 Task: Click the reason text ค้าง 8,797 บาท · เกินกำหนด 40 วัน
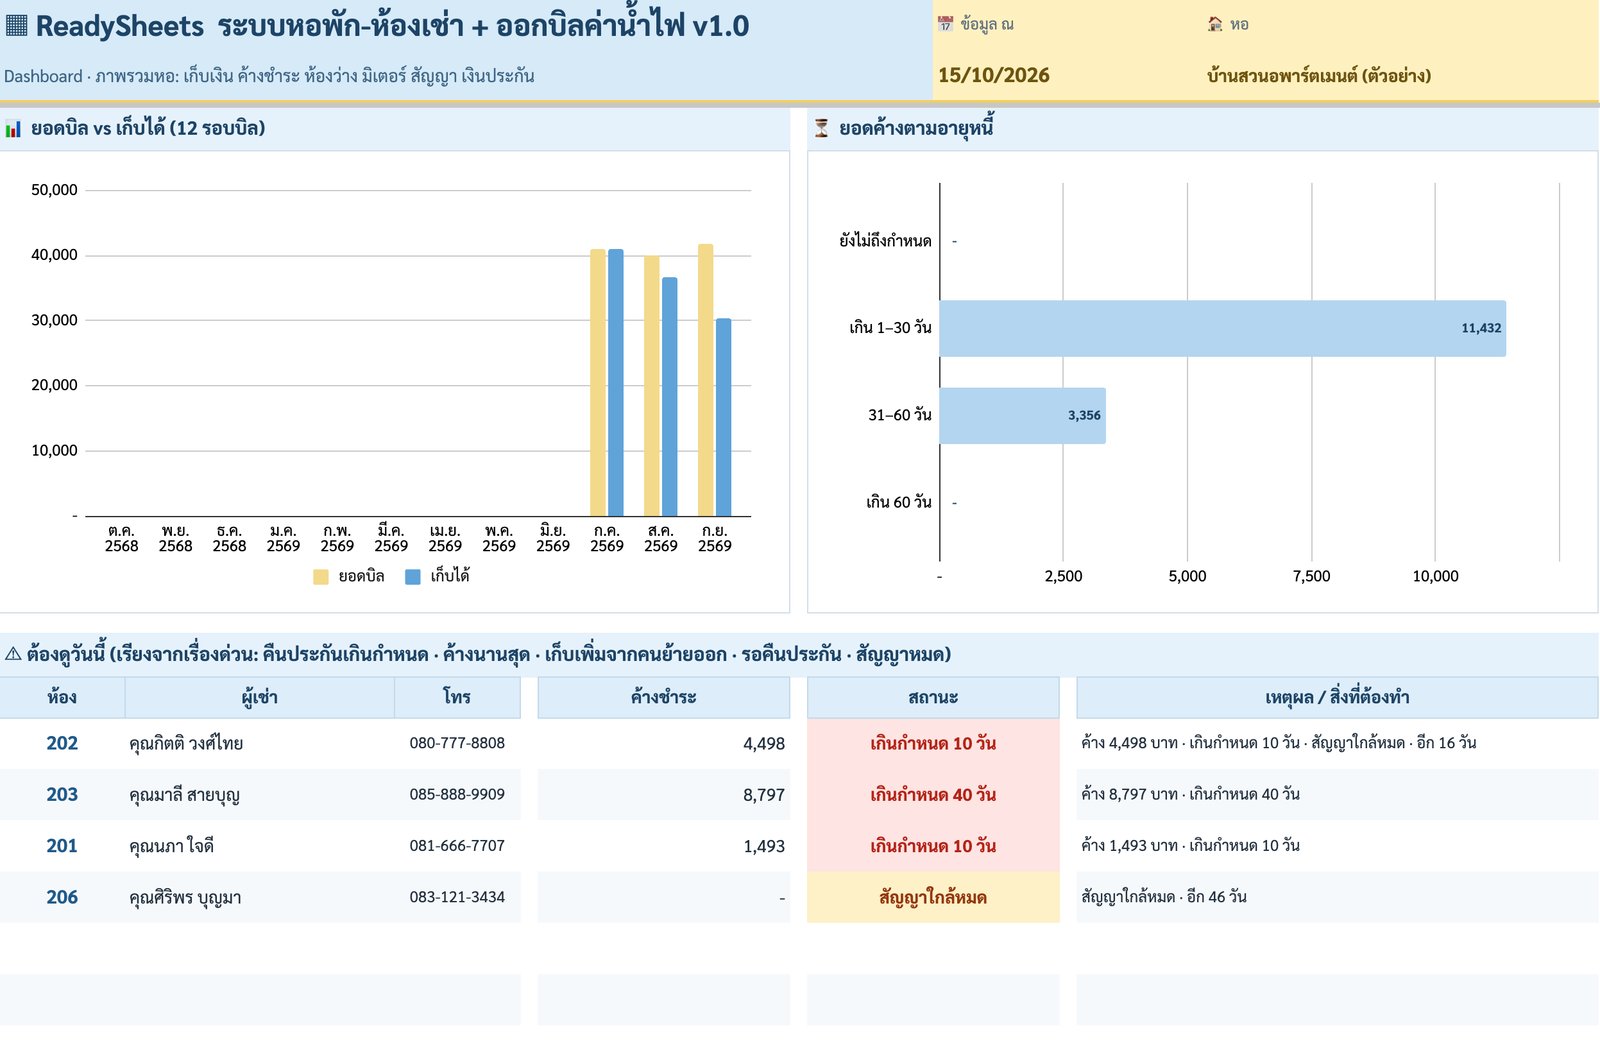pyautogui.click(x=1190, y=794)
